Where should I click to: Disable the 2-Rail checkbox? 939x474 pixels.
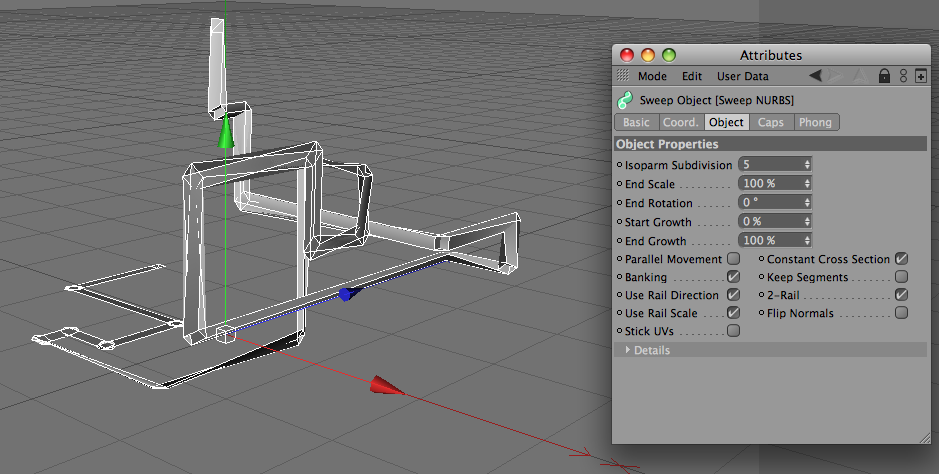901,294
